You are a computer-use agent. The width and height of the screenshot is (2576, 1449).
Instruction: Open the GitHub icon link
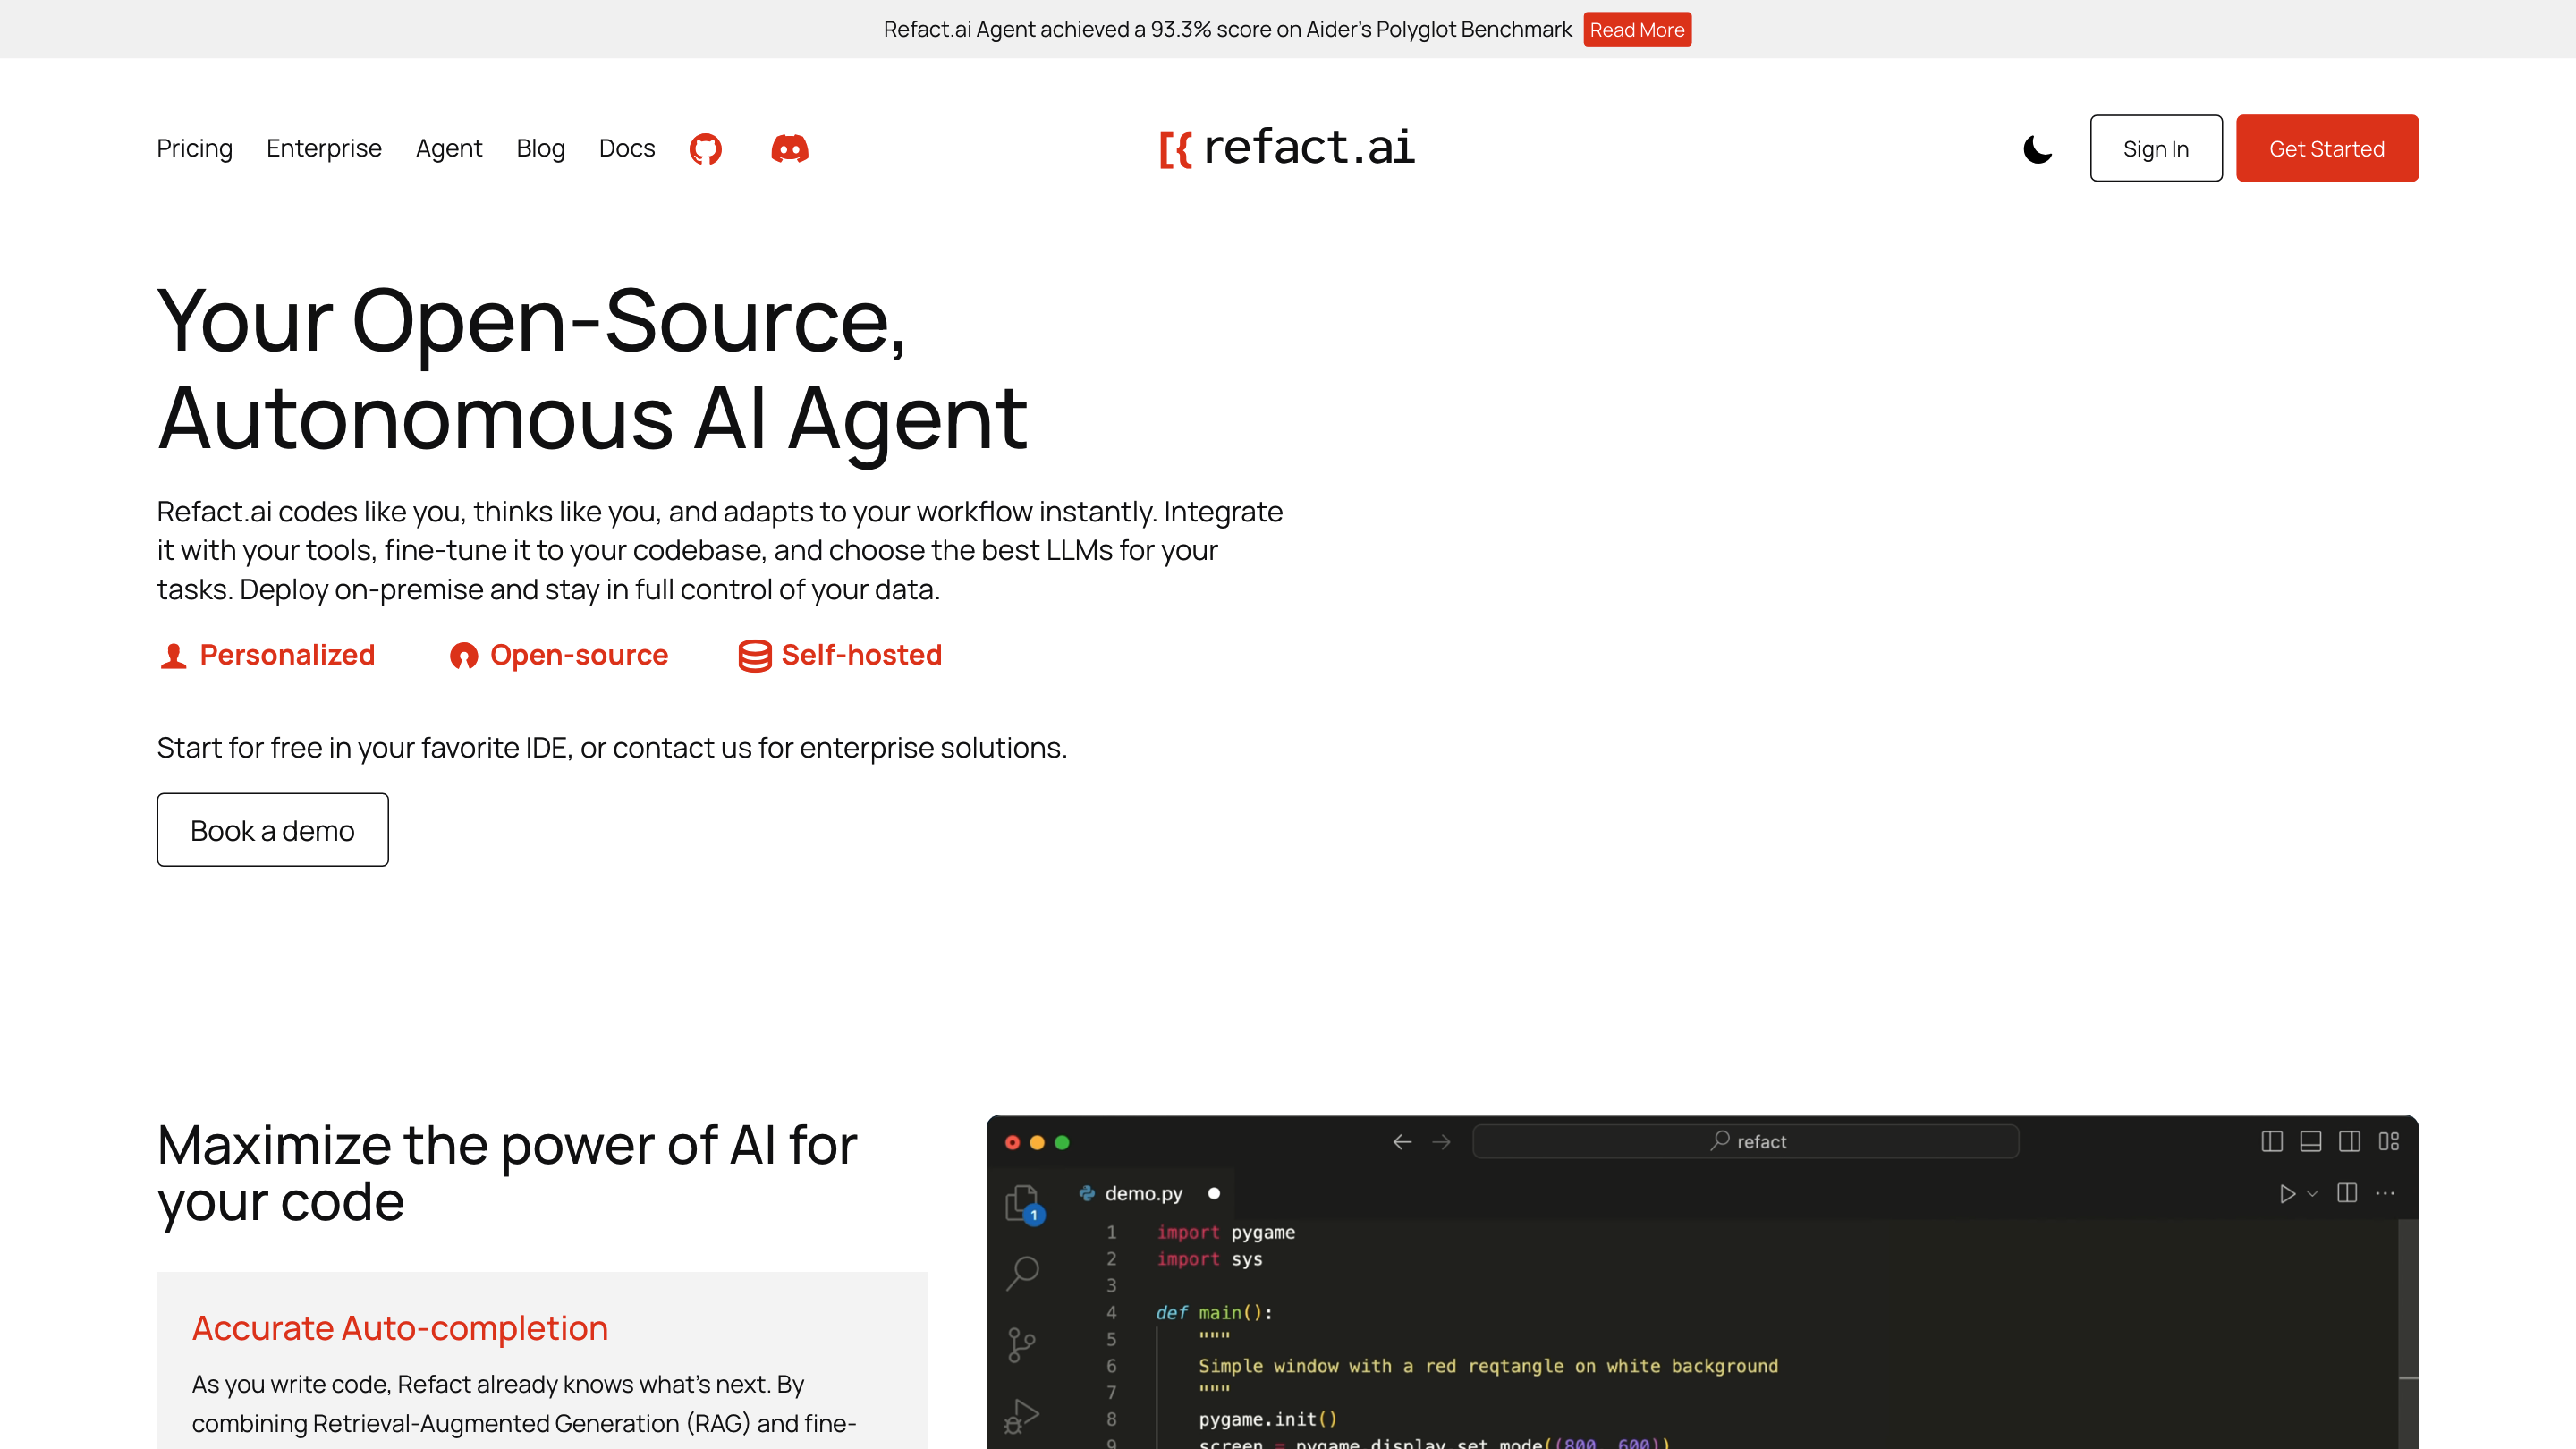705,149
